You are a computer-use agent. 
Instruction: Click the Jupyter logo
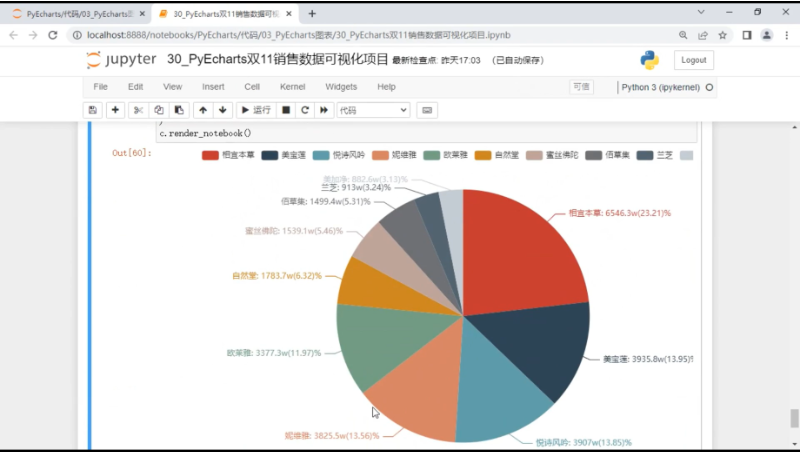coord(121,60)
